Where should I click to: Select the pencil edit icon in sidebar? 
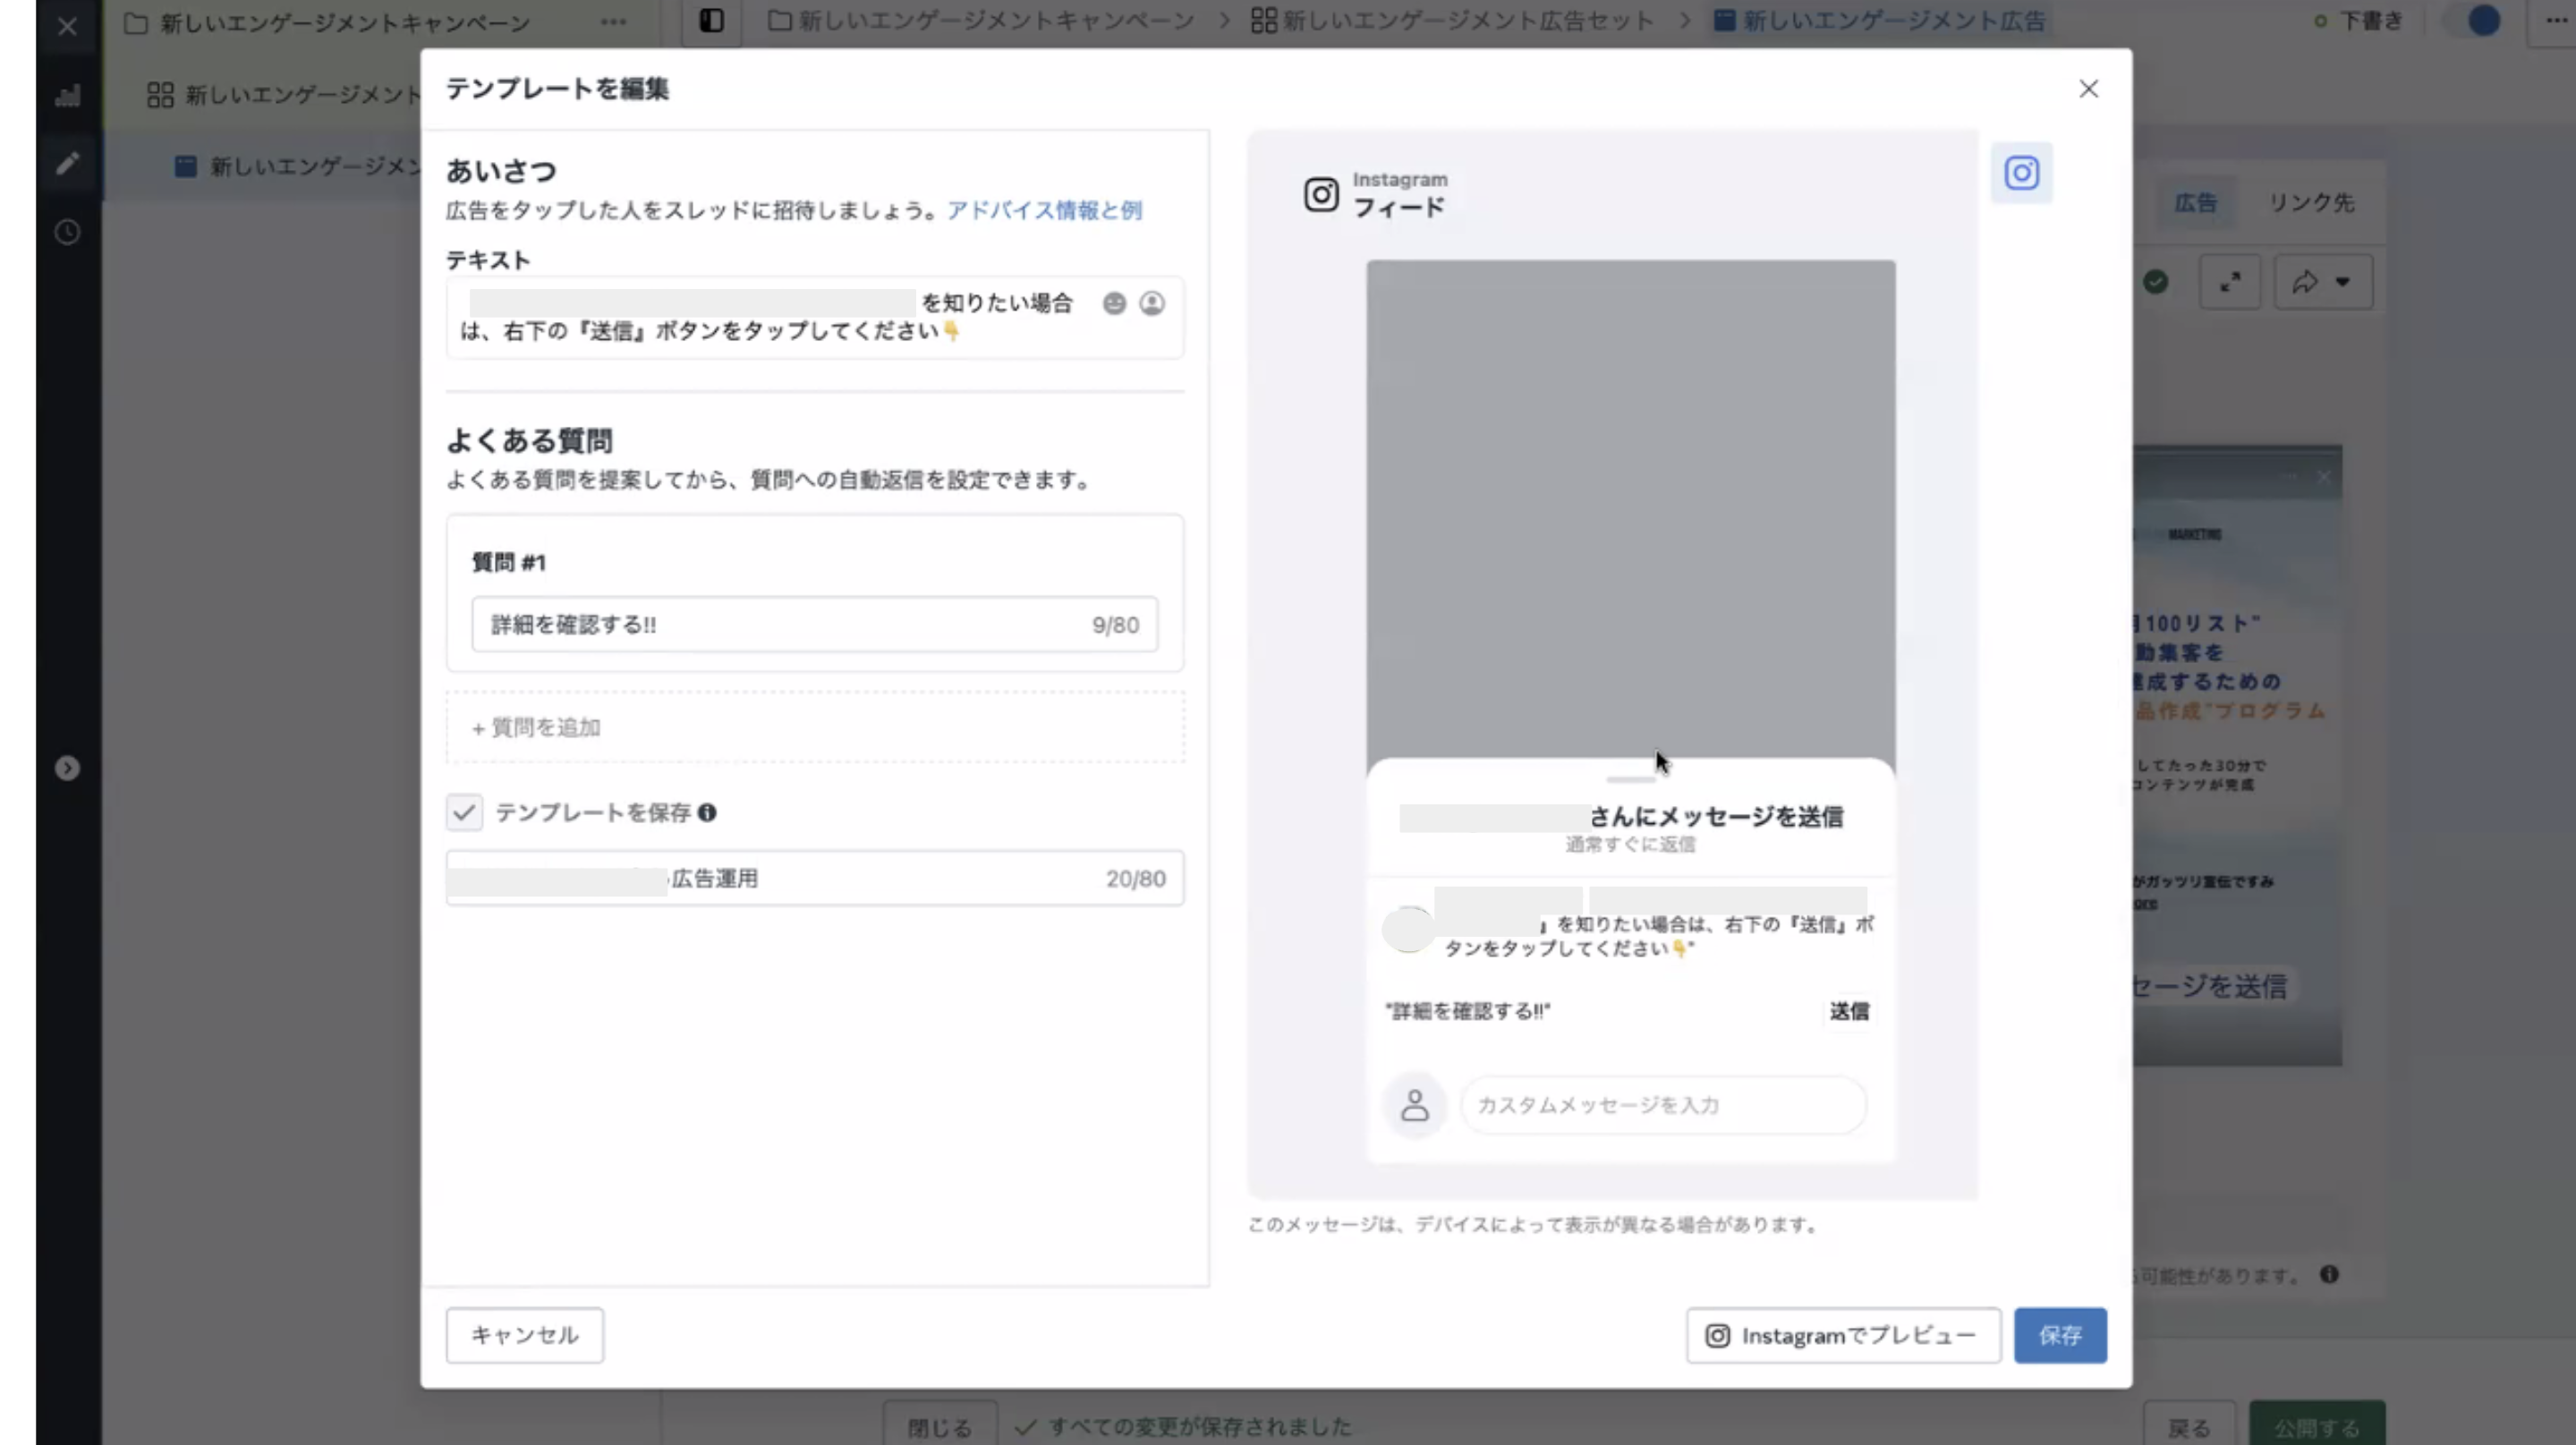(67, 164)
